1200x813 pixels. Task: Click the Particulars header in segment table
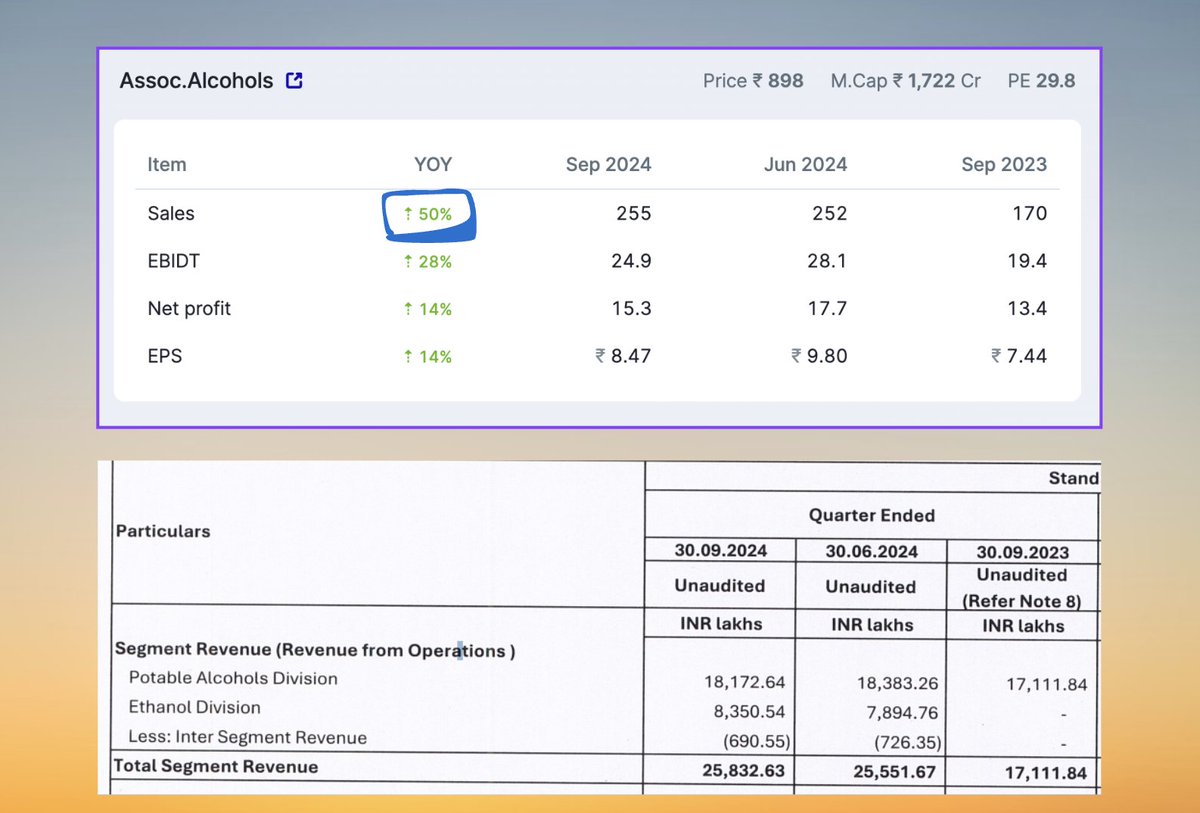[163, 531]
